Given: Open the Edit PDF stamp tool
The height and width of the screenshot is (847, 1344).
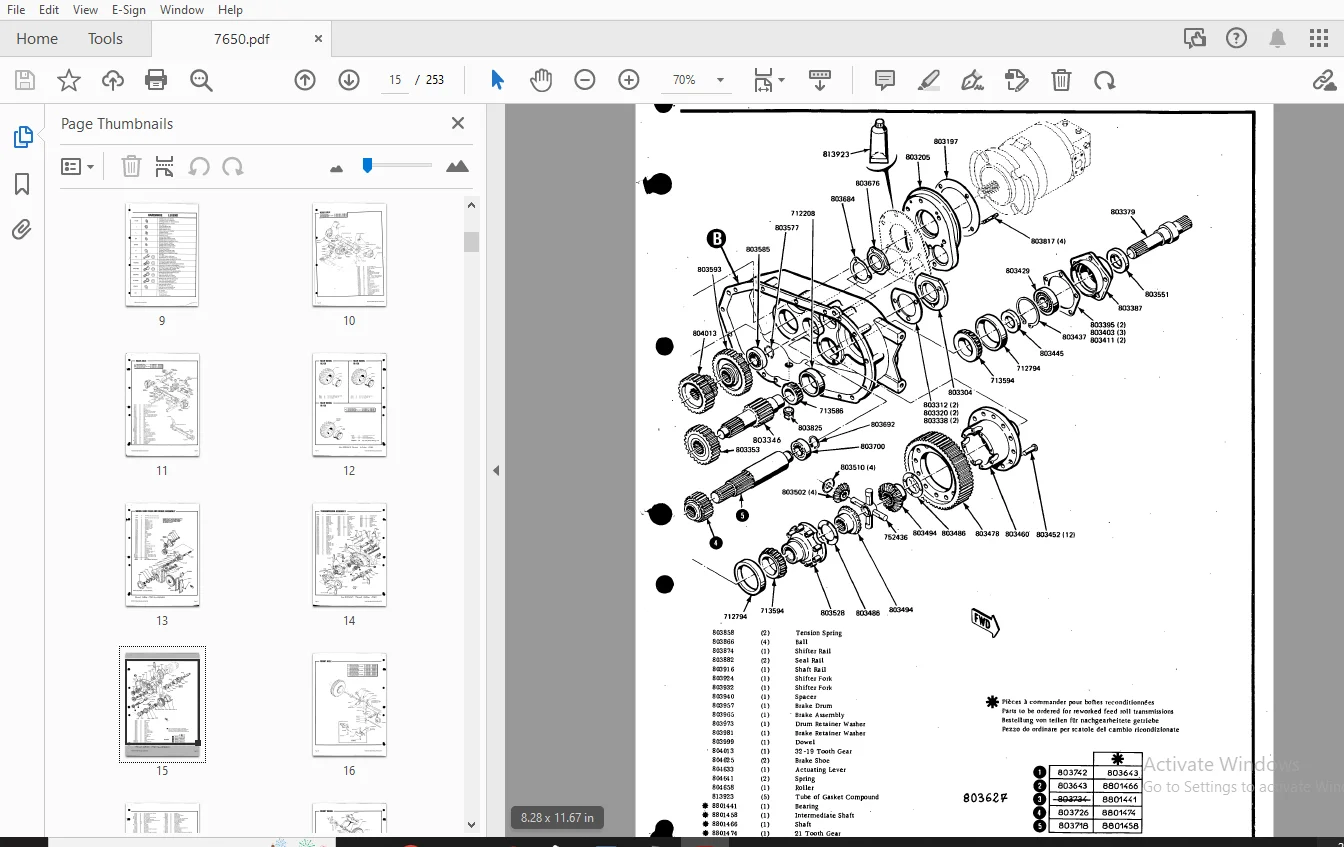Looking at the screenshot, I should tap(1017, 80).
